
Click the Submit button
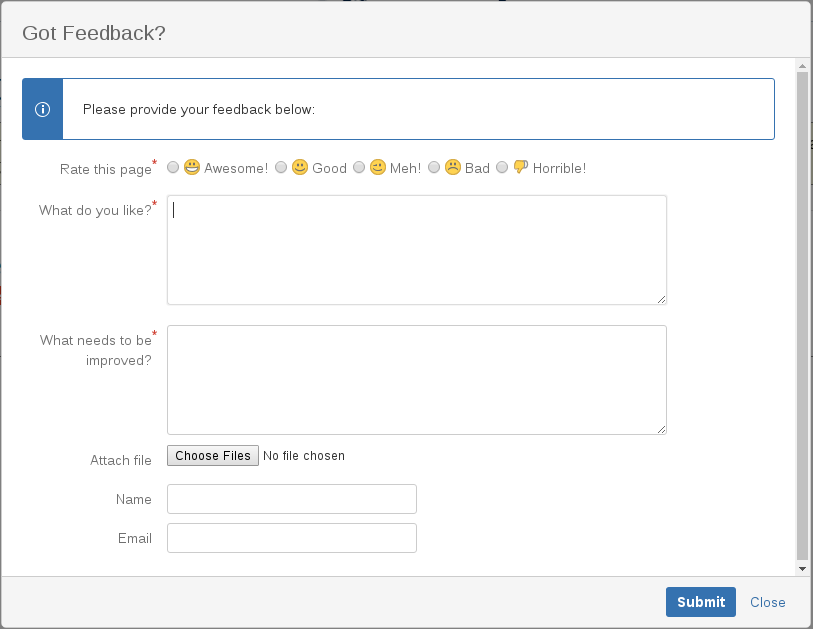700,602
